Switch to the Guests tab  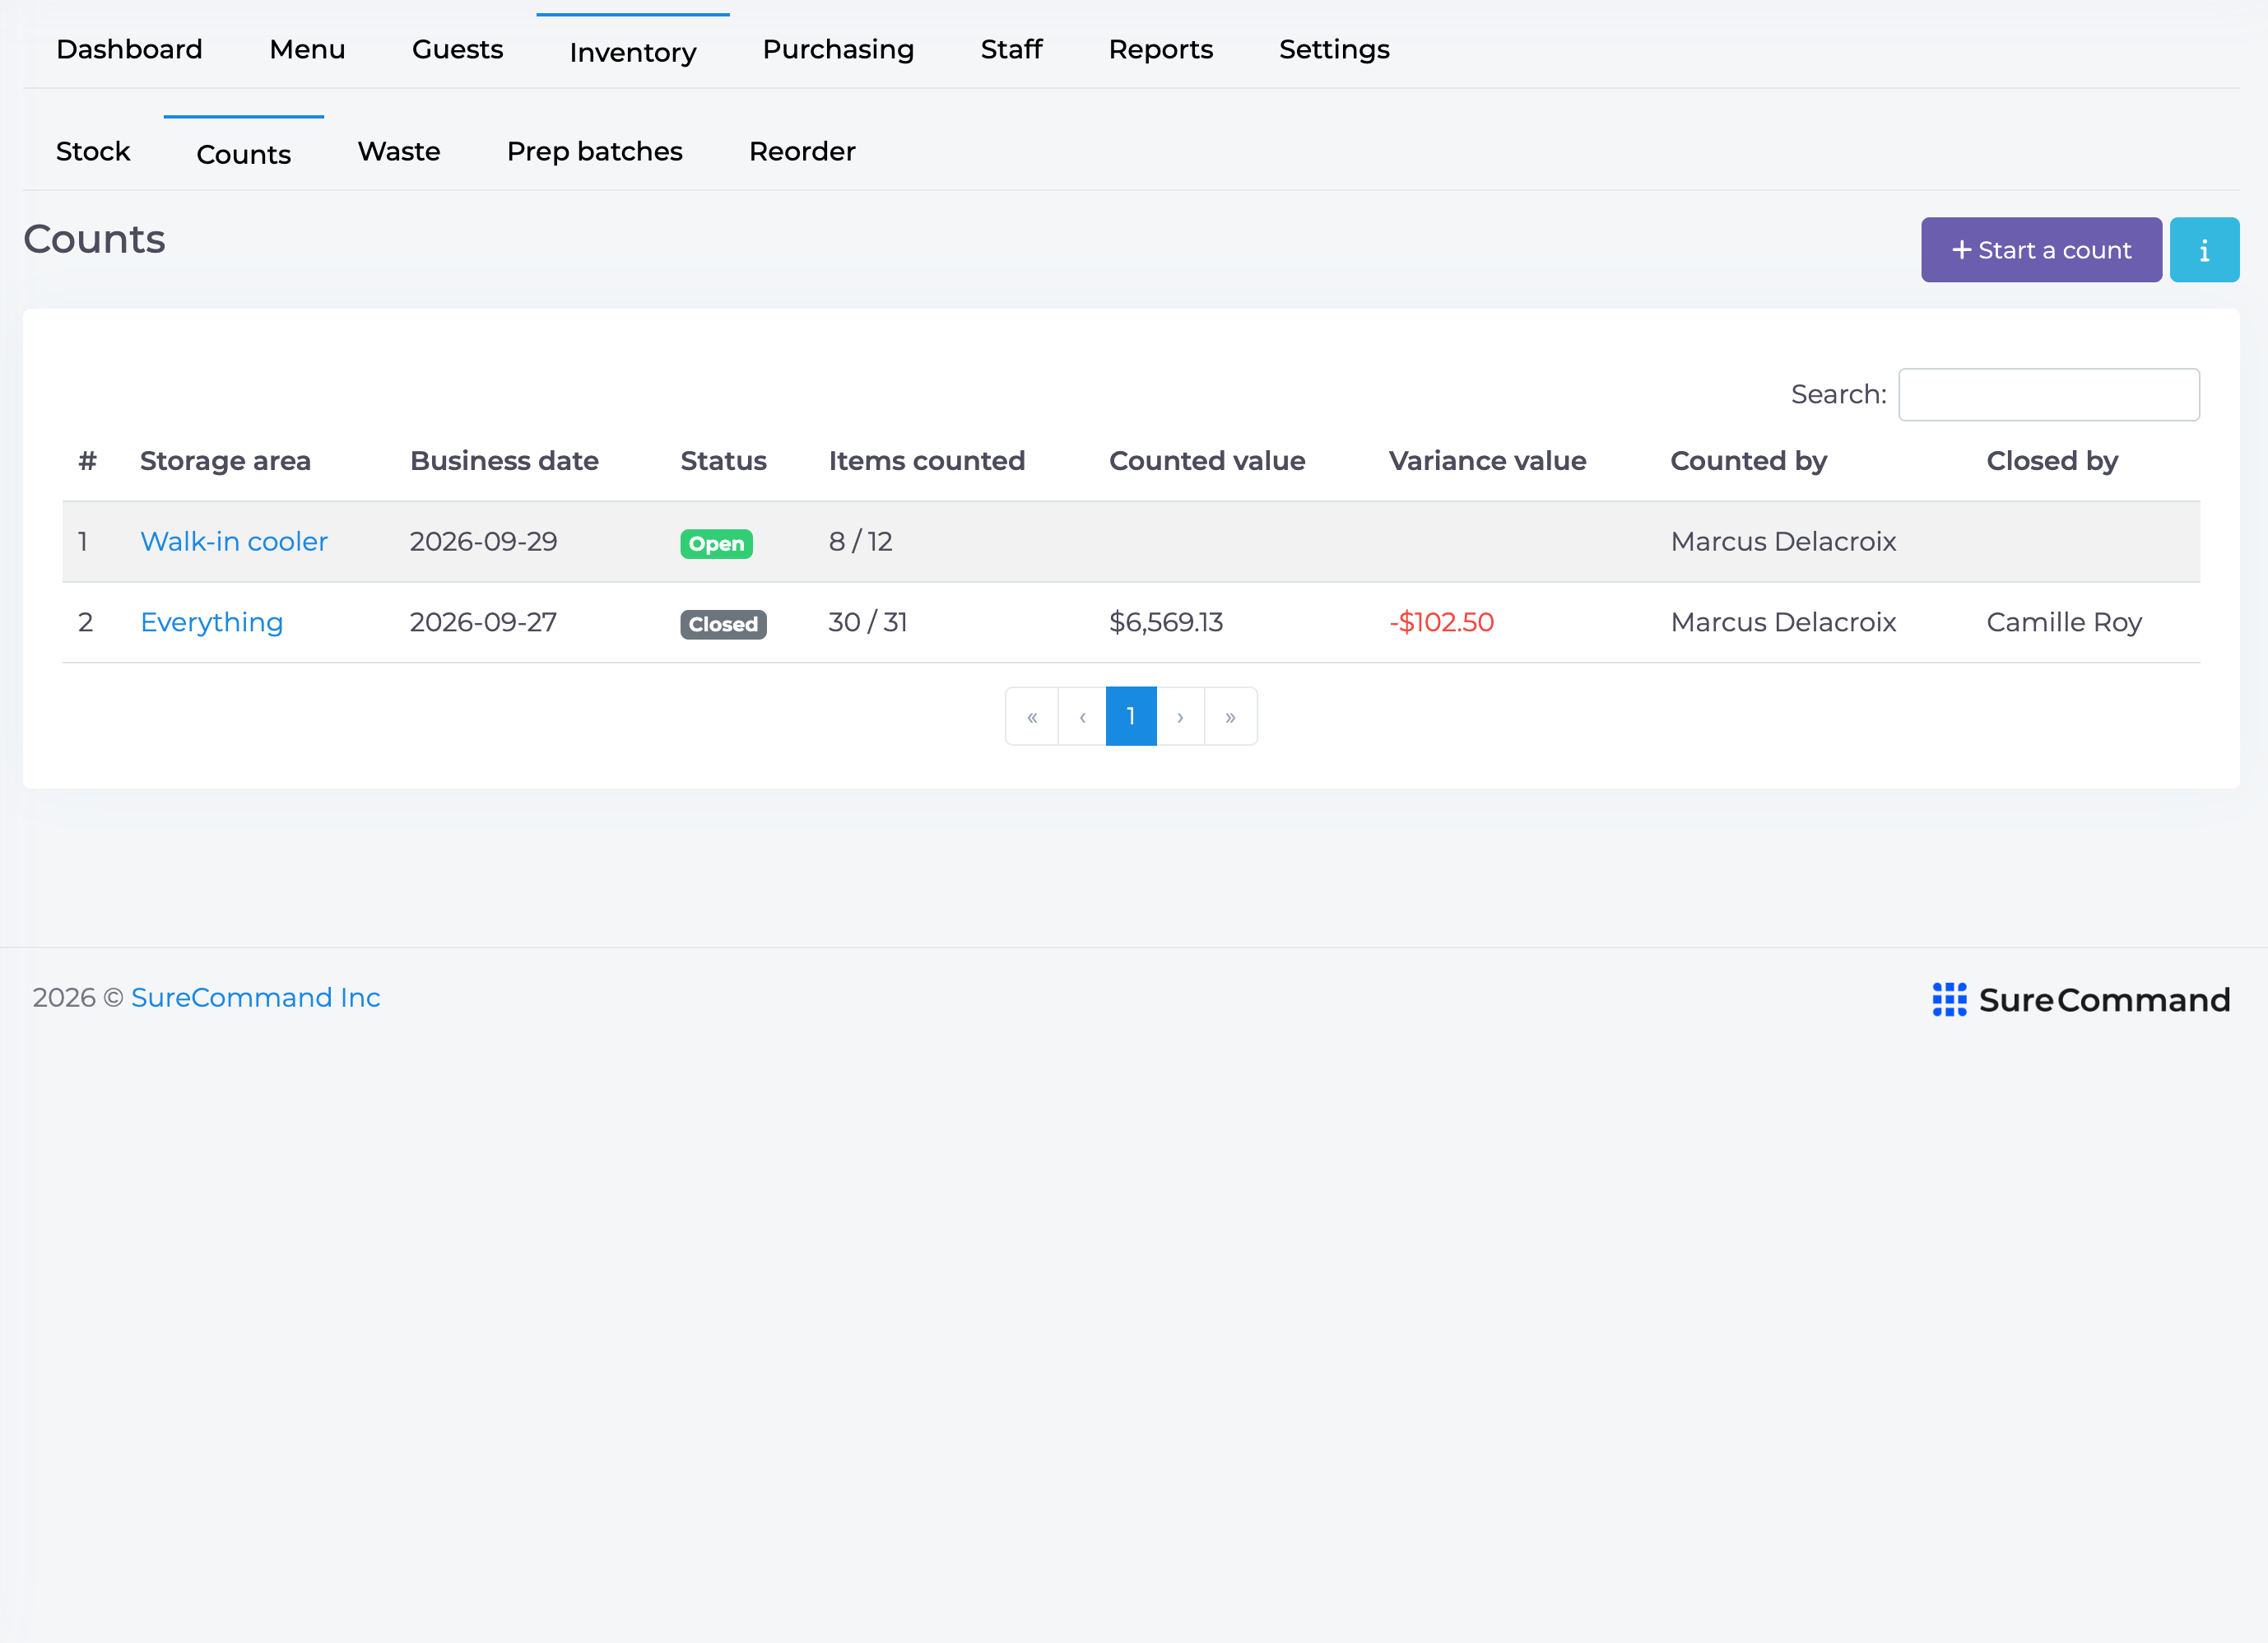457,49
